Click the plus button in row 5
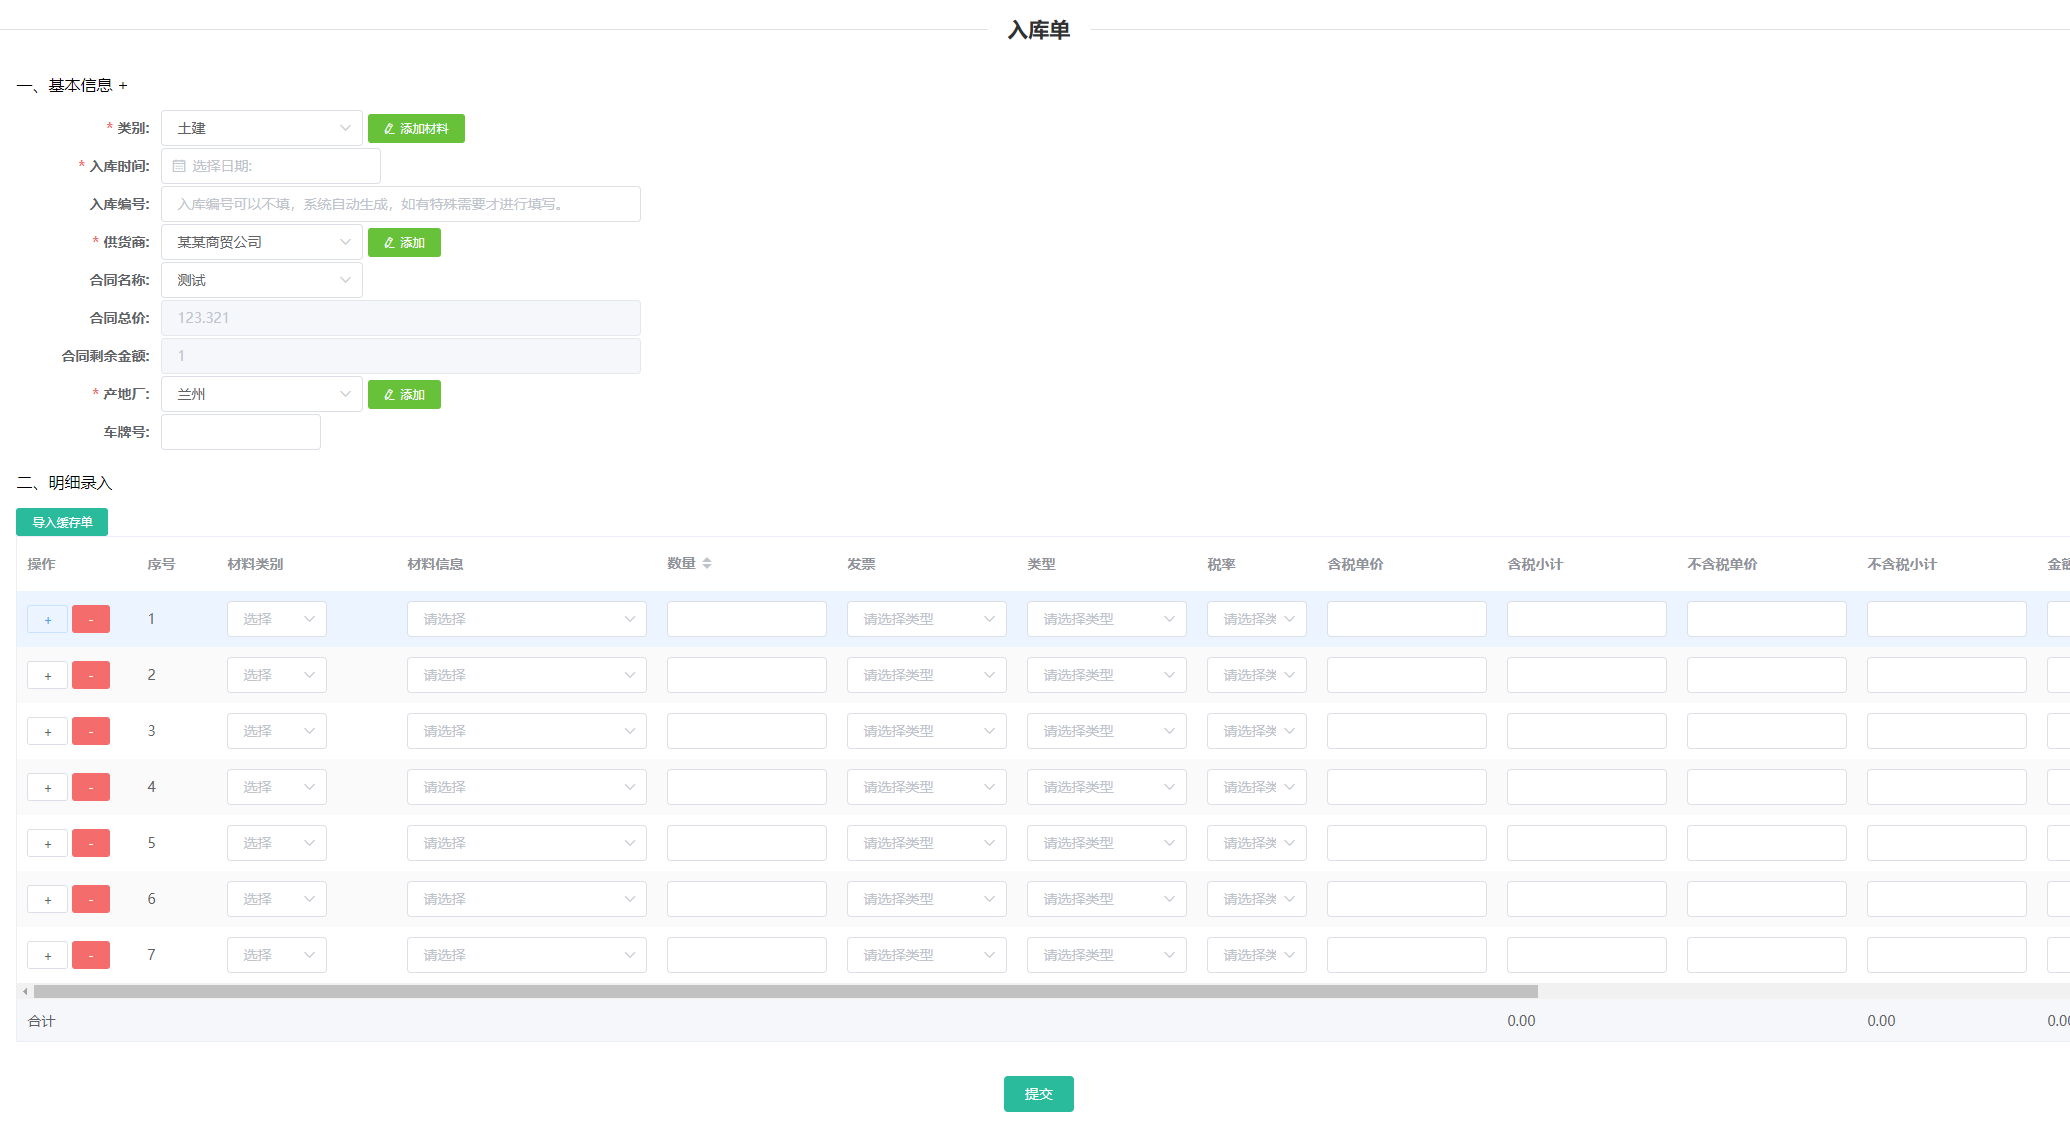 [47, 844]
